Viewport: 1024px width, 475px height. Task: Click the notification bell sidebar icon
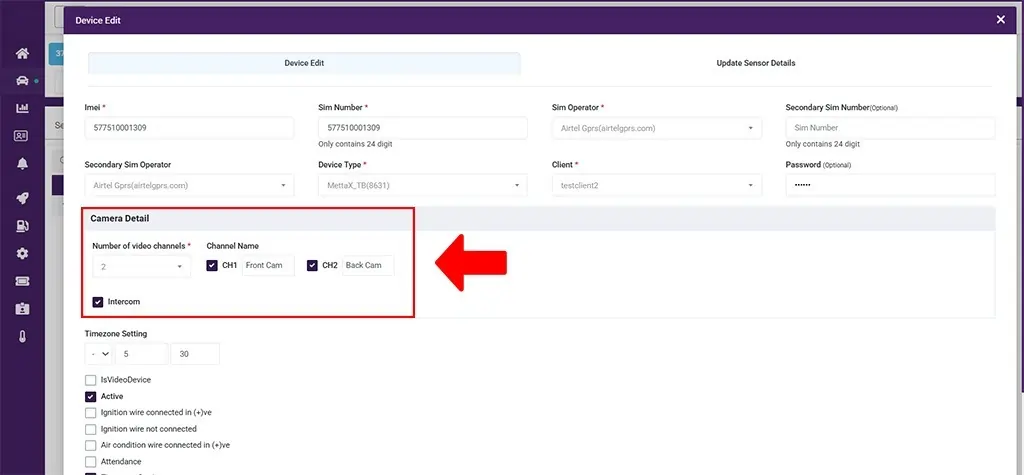pos(22,163)
